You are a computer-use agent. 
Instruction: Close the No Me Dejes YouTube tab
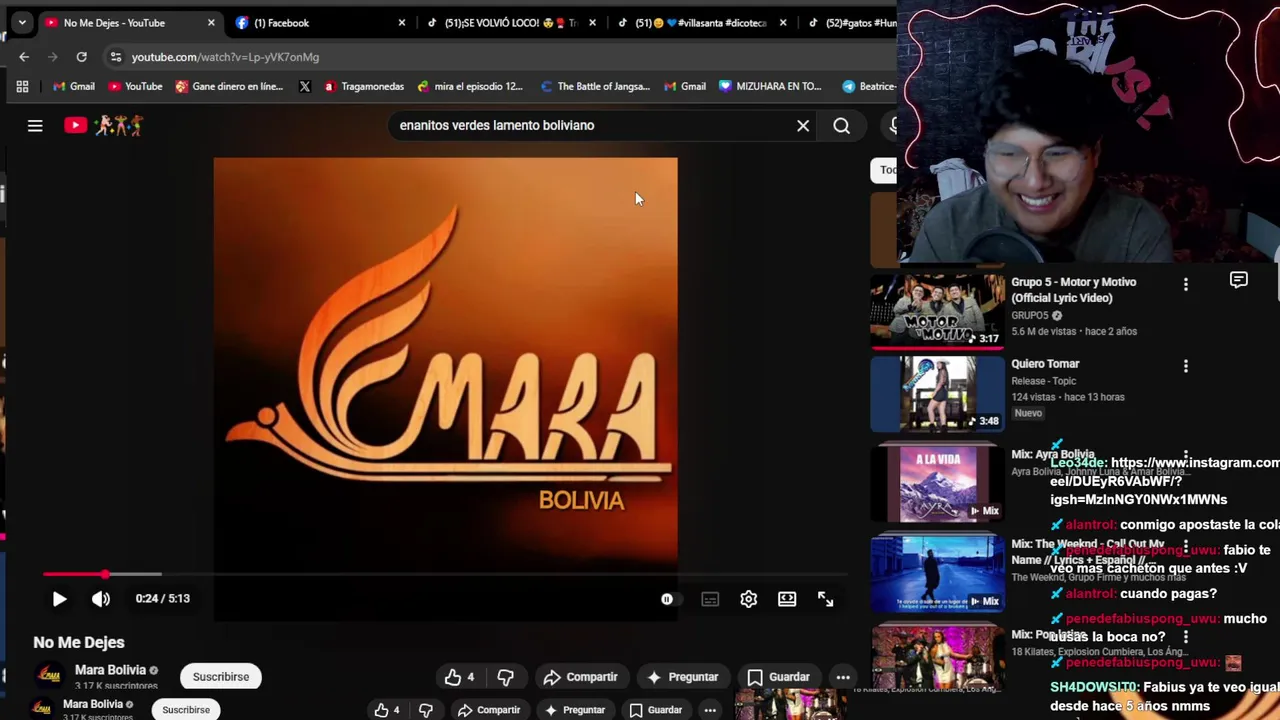[x=211, y=23]
